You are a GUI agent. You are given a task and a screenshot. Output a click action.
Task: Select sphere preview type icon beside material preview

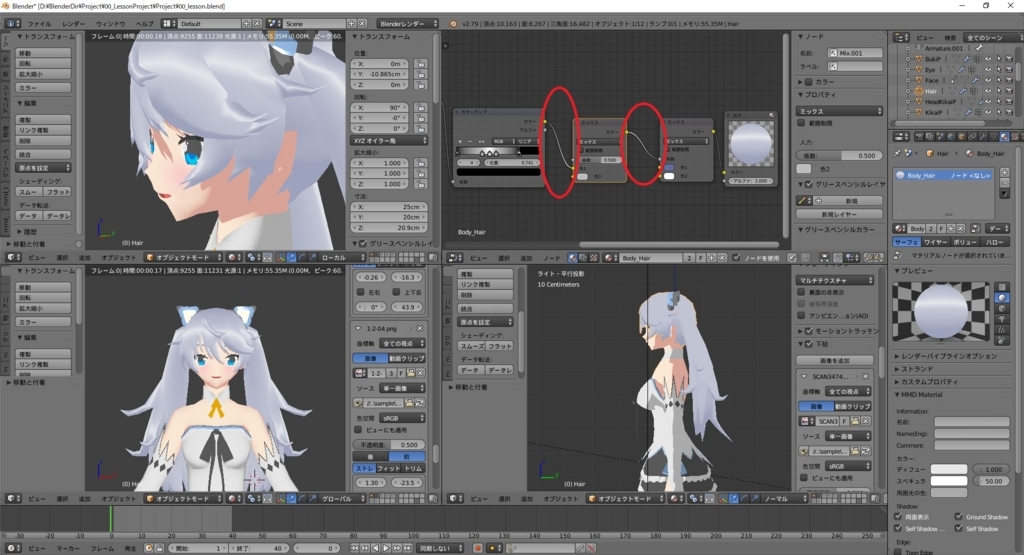(1002, 298)
